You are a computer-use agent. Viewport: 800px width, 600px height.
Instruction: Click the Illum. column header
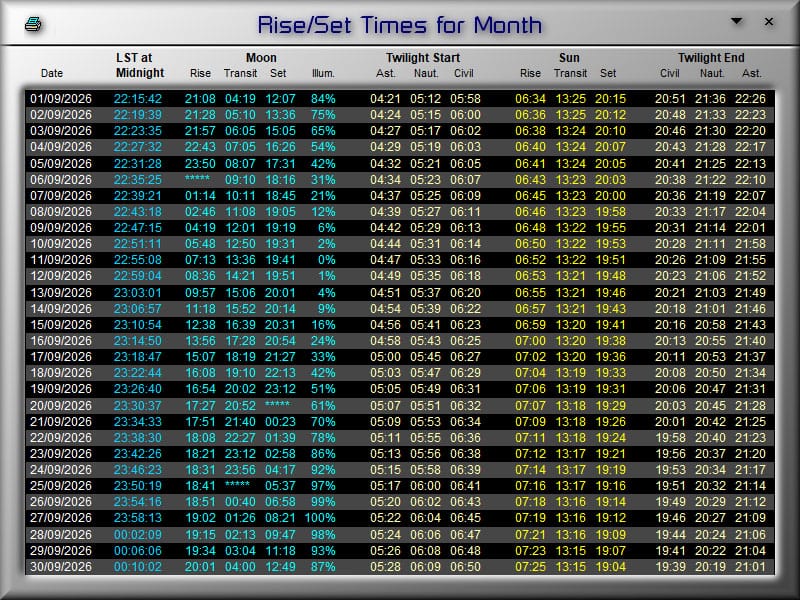[323, 73]
